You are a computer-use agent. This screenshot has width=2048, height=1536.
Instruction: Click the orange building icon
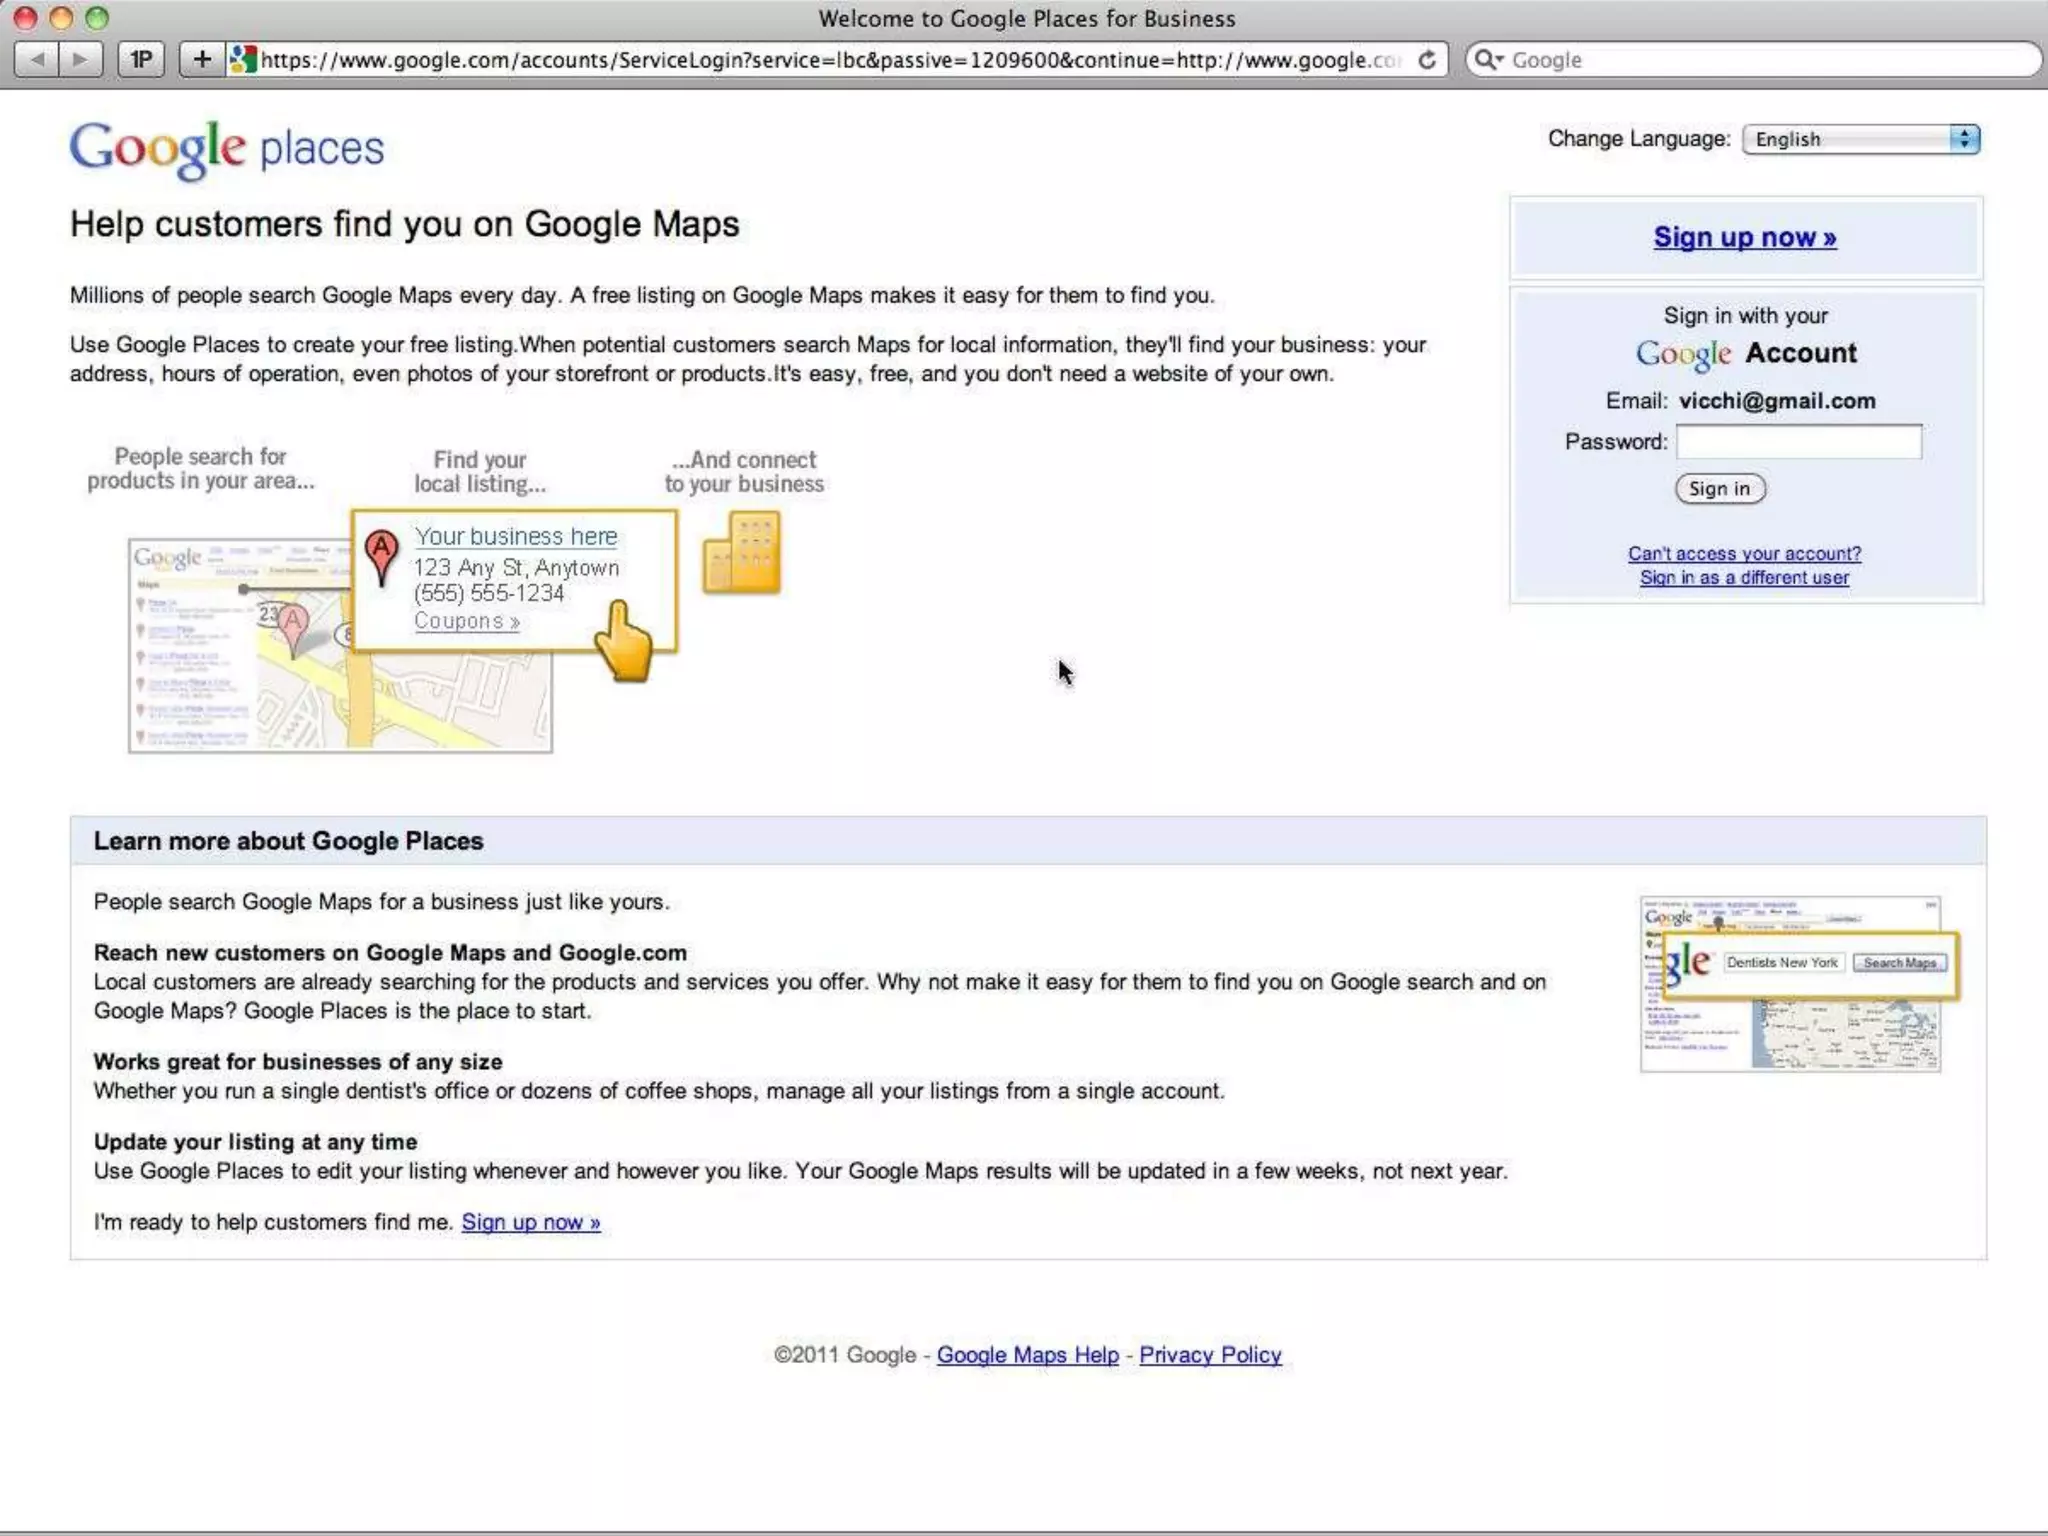(741, 553)
